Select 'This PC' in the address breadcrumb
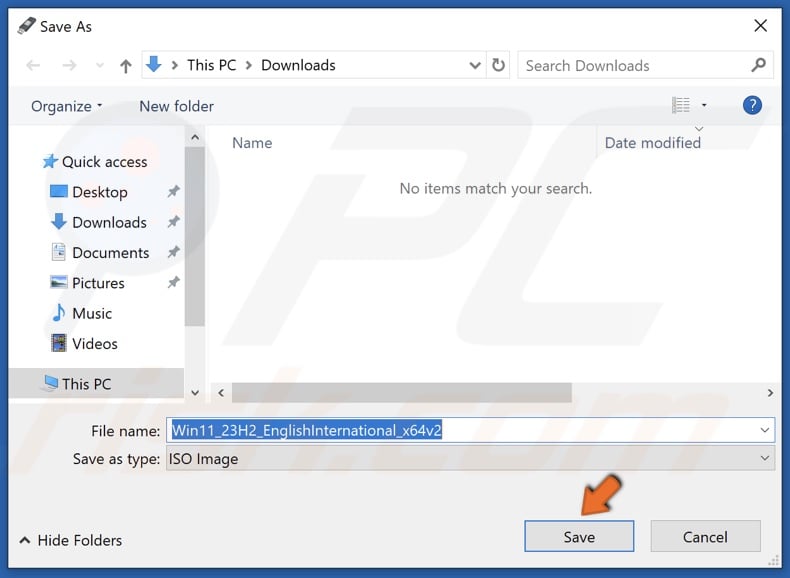 212,65
